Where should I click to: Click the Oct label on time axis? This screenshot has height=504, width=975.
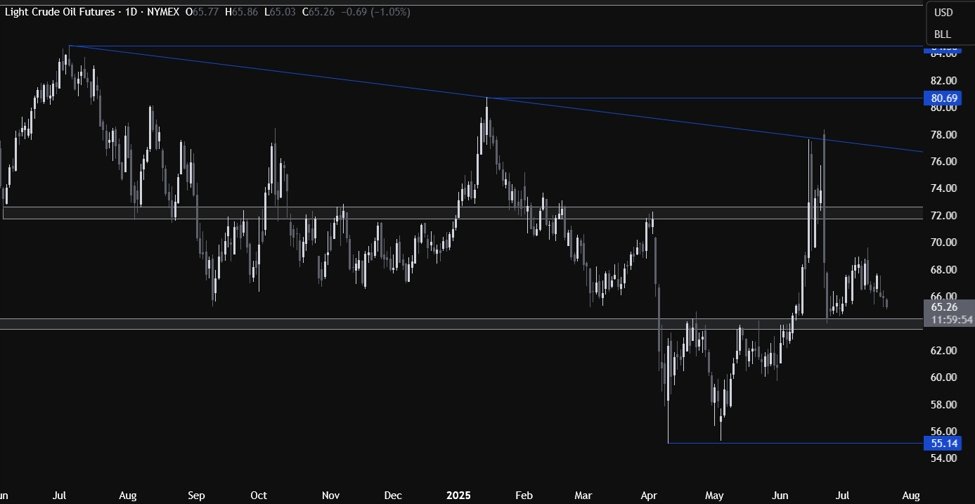[260, 495]
